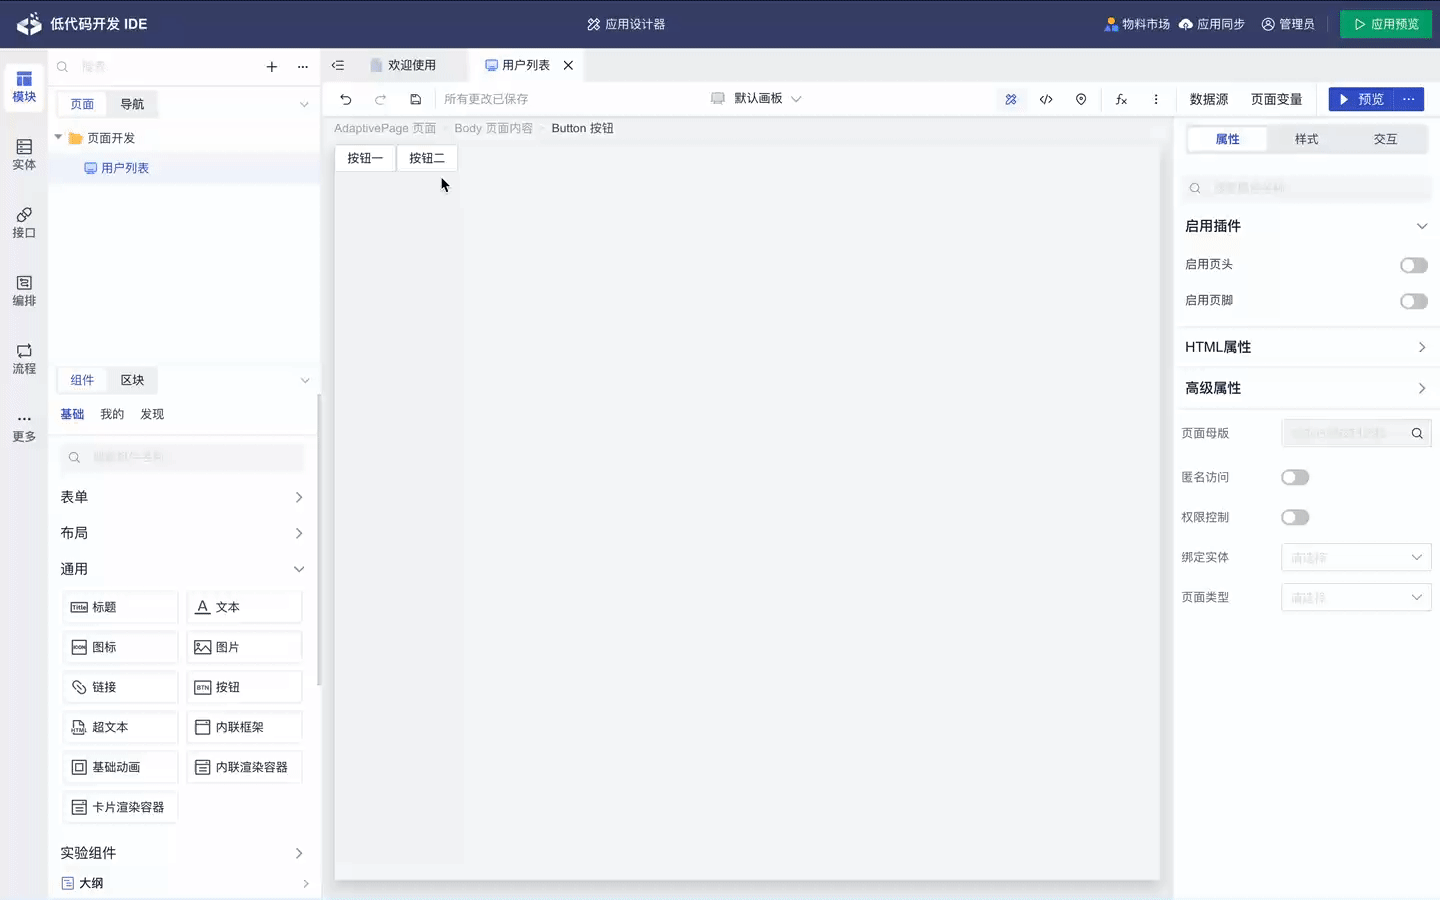The width and height of the screenshot is (1440, 900).
Task: Switch to the 区块 tab
Action: [x=132, y=380]
